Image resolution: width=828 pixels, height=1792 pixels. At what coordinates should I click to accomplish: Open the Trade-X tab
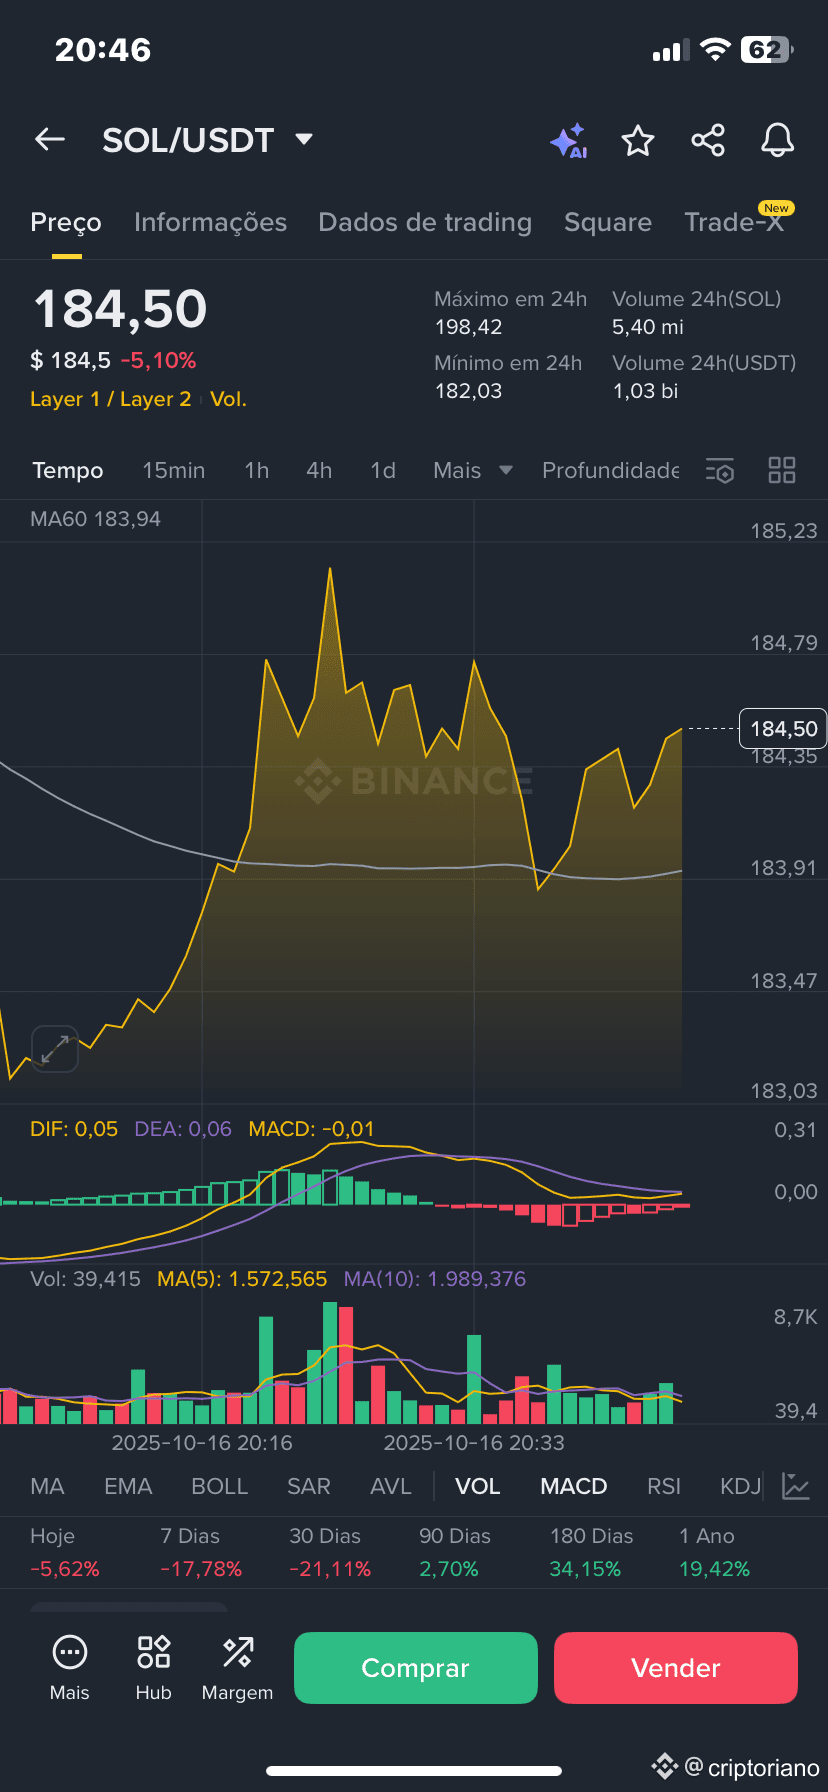[x=734, y=222]
